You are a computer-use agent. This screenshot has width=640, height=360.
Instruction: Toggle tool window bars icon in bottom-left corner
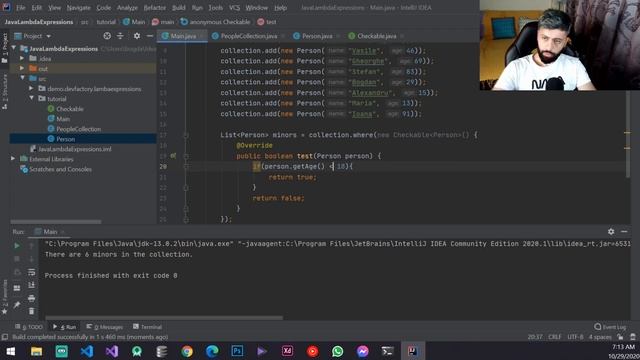[4, 337]
